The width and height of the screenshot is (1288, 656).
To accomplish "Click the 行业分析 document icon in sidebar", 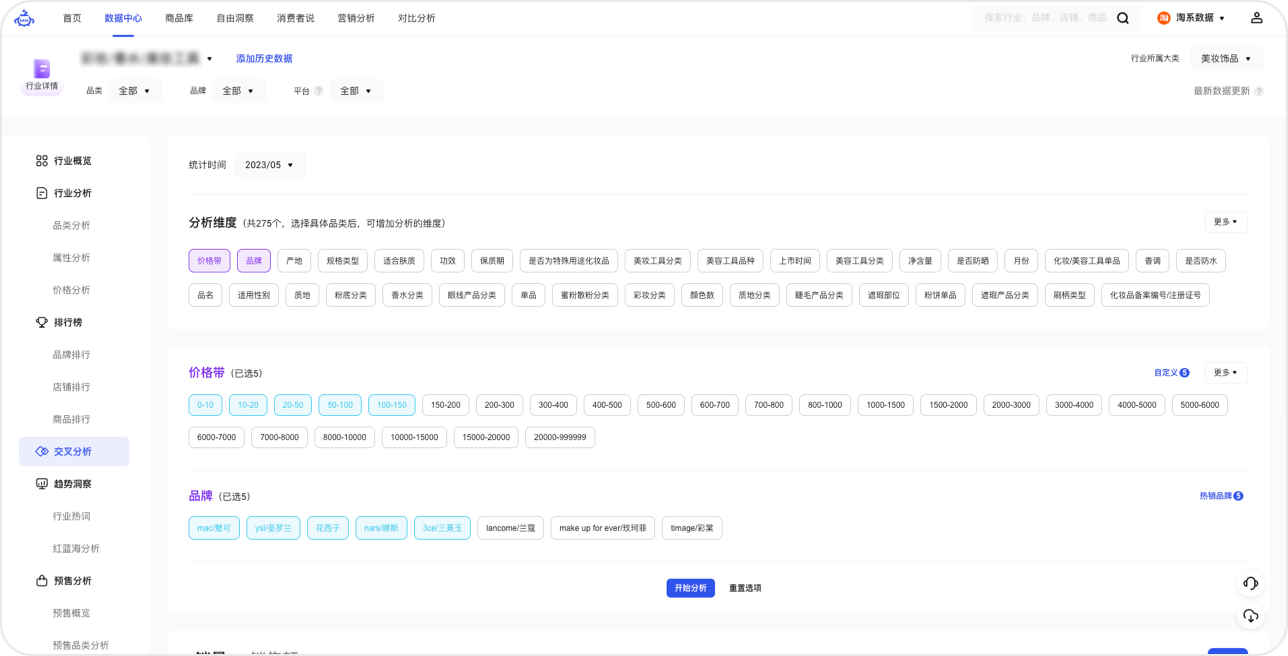I will point(41,193).
